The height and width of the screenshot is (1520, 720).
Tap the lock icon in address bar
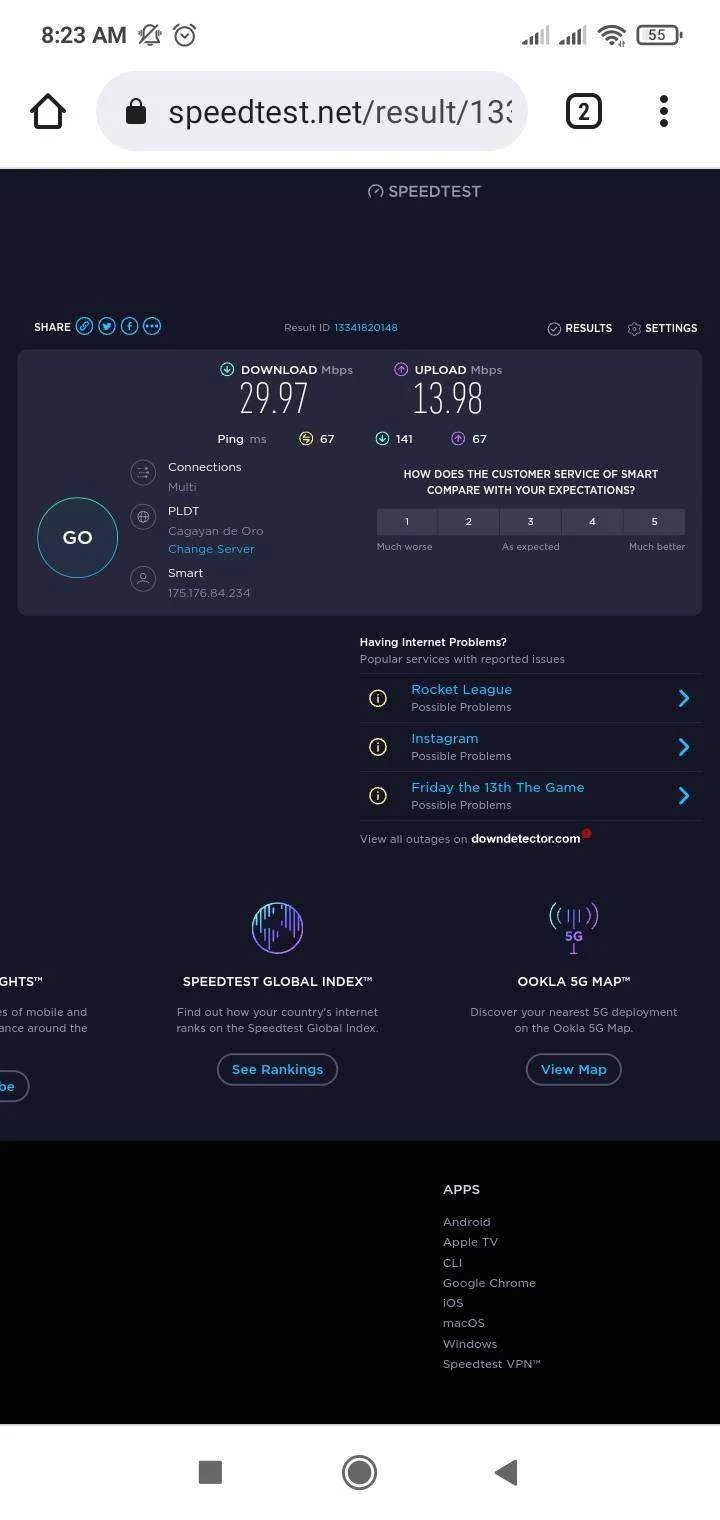[136, 112]
